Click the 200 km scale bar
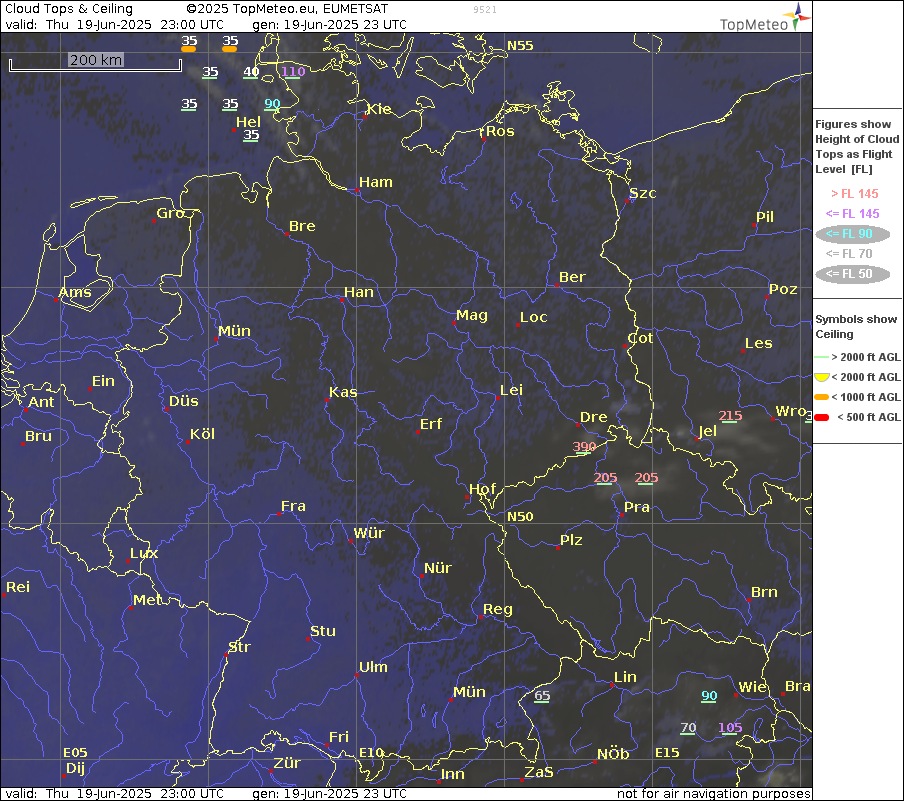 pyautogui.click(x=95, y=63)
